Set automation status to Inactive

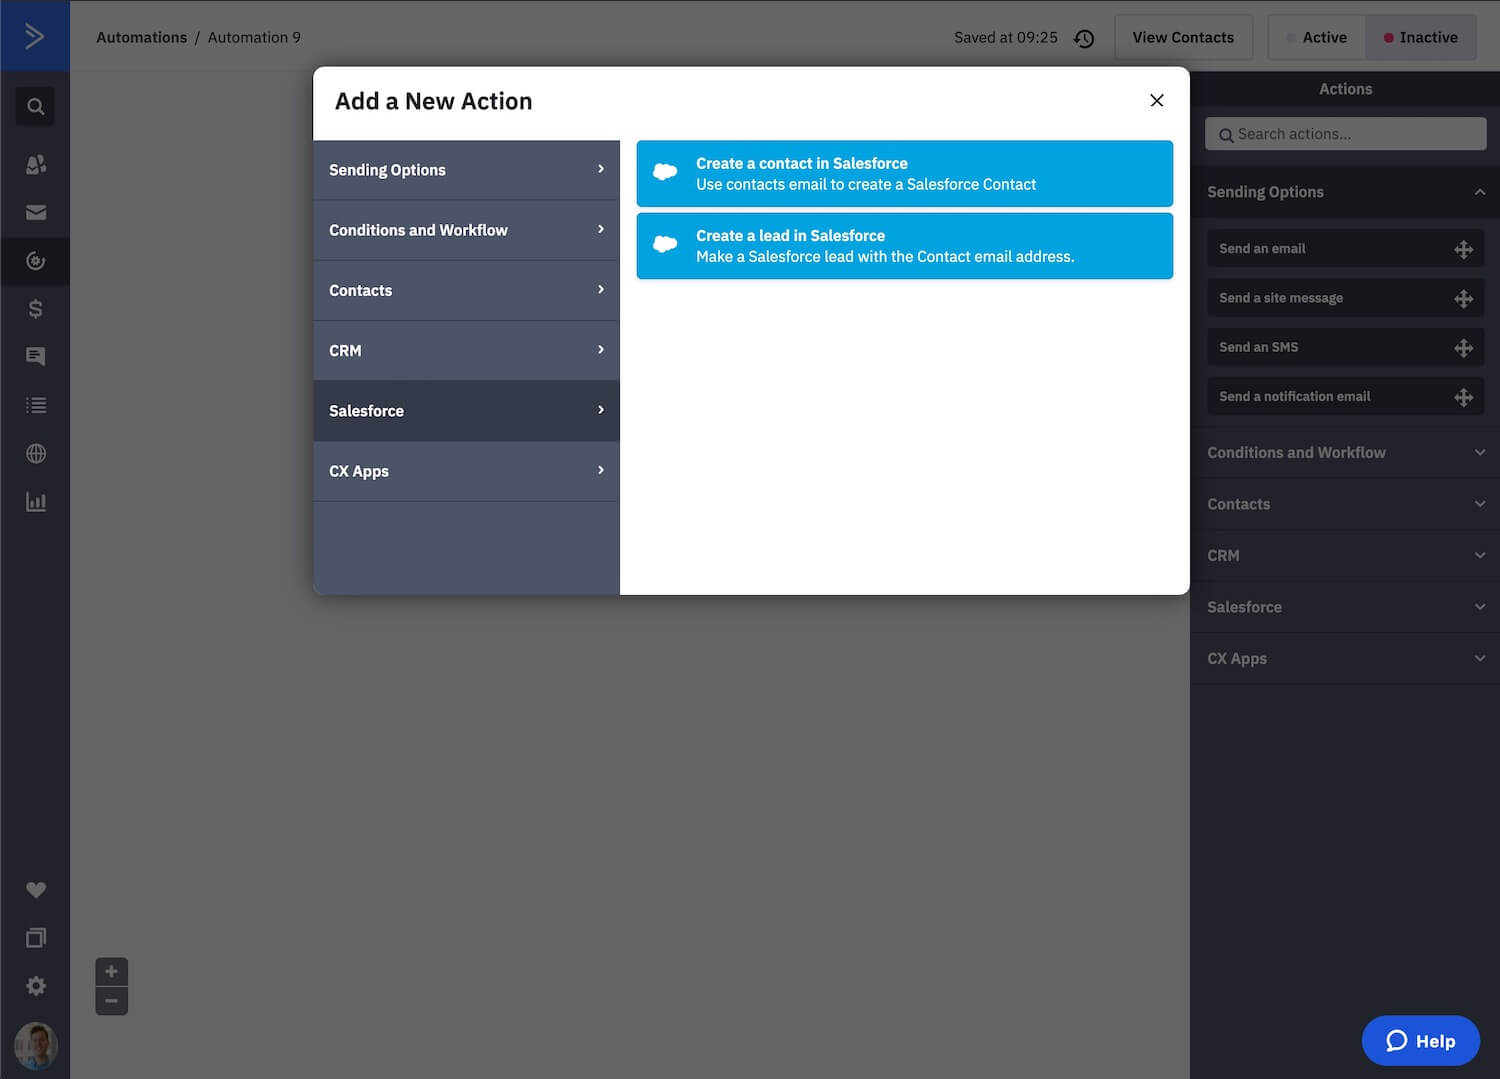click(x=1421, y=38)
